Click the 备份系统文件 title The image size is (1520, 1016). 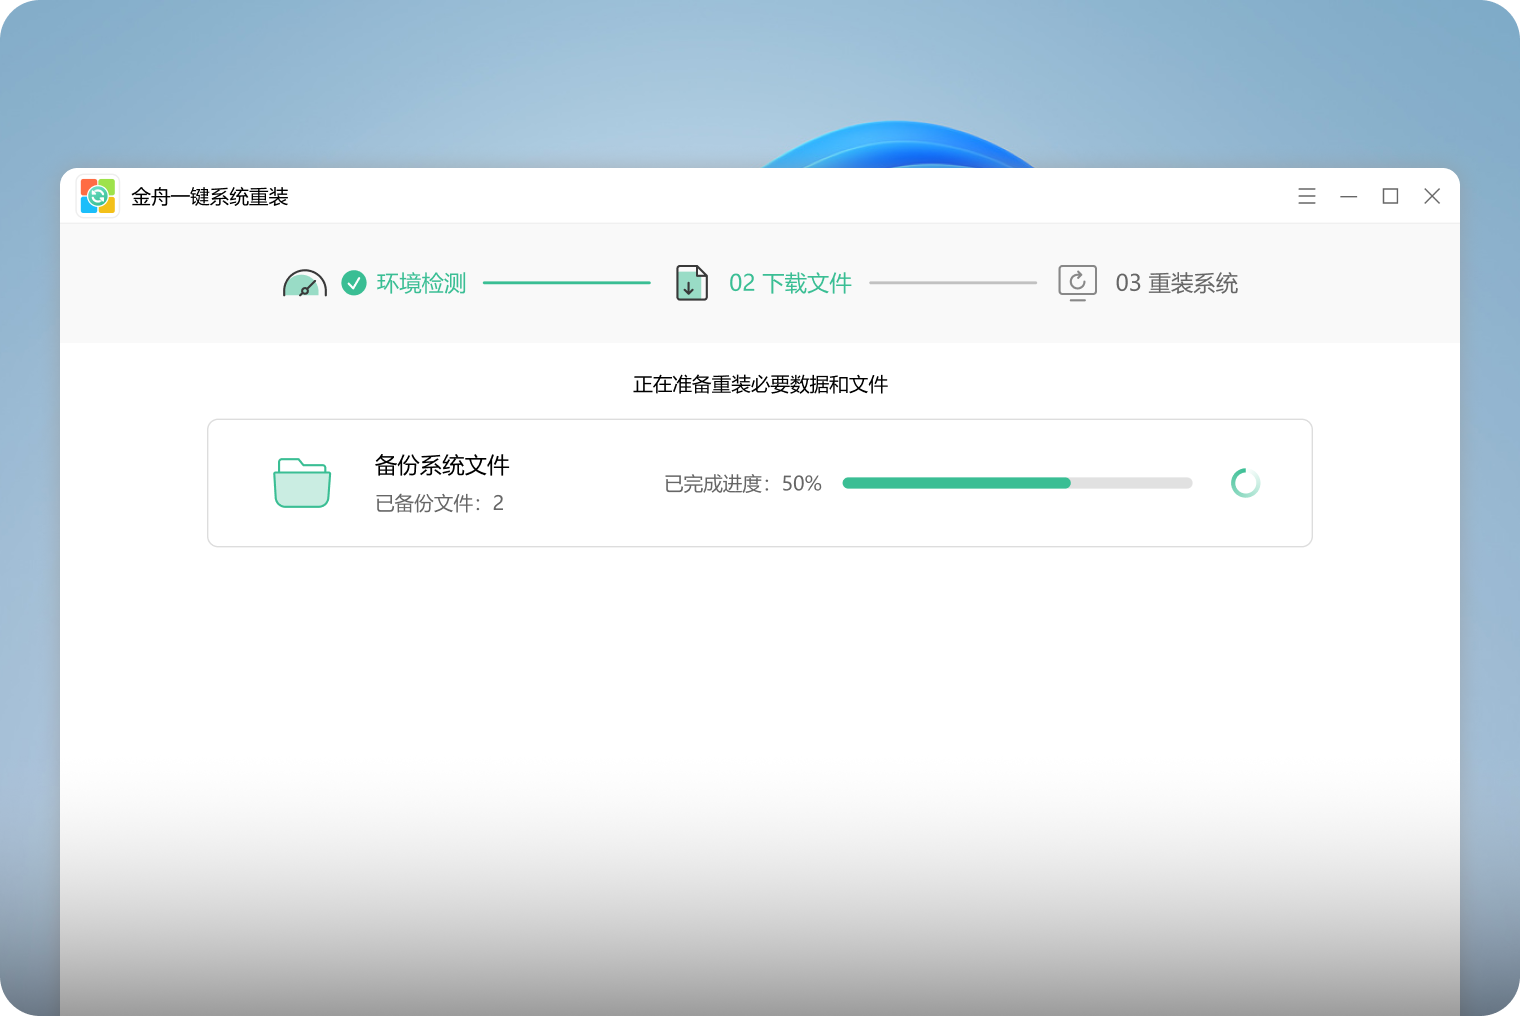[442, 465]
